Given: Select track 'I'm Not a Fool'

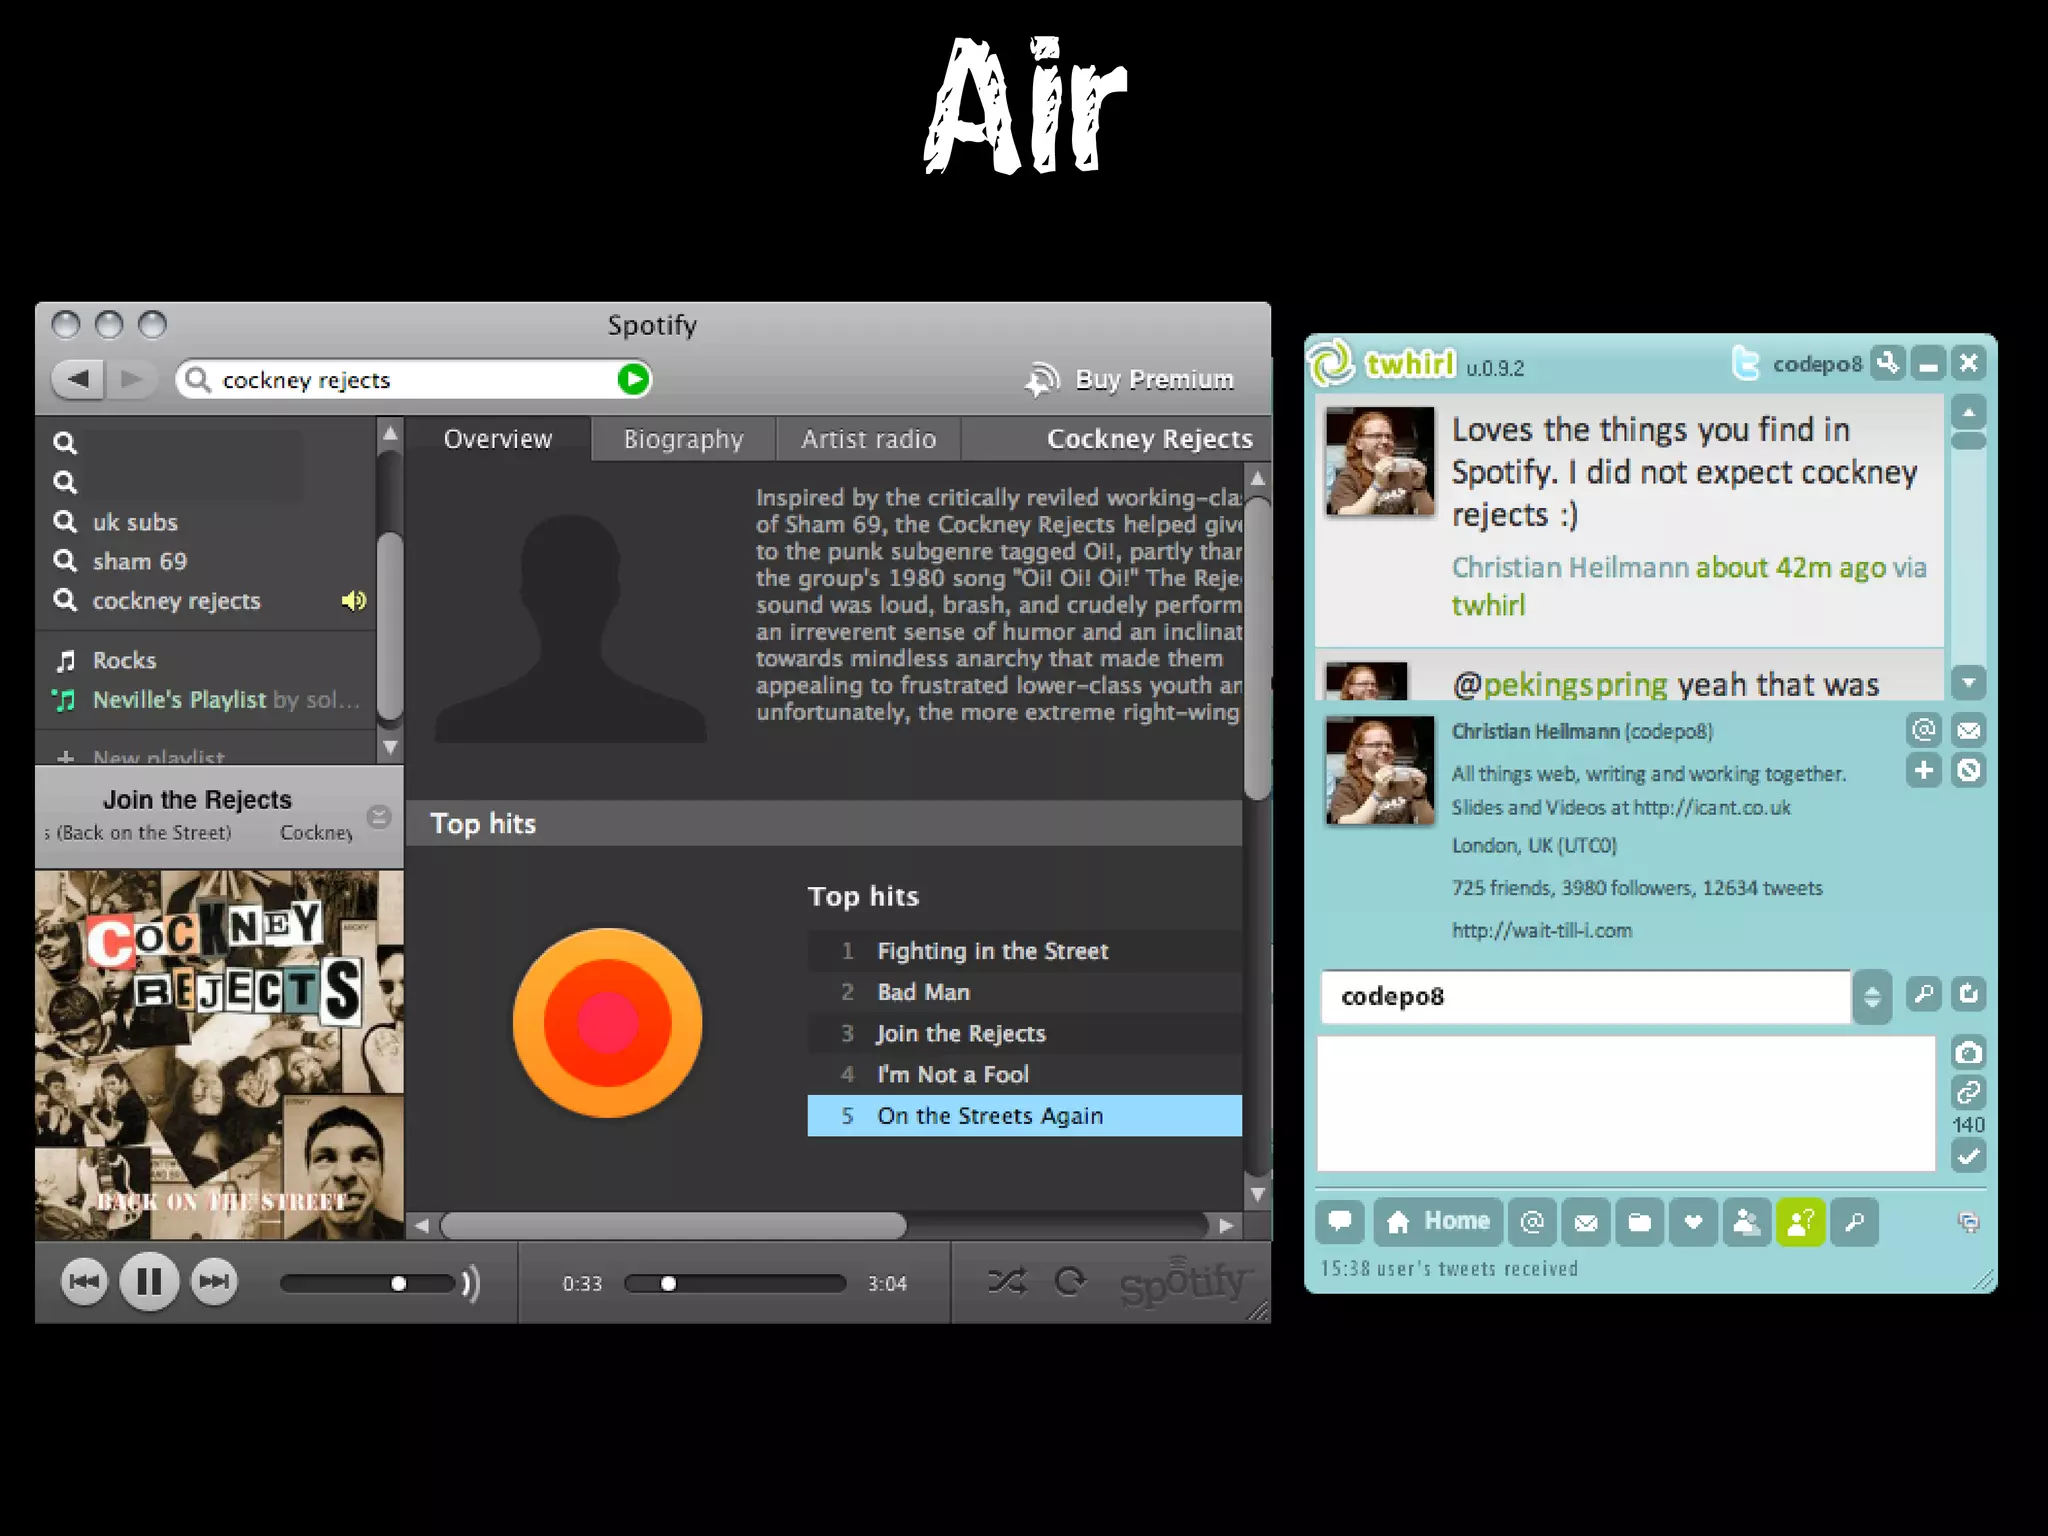Looking at the screenshot, I should coord(1025,1074).
